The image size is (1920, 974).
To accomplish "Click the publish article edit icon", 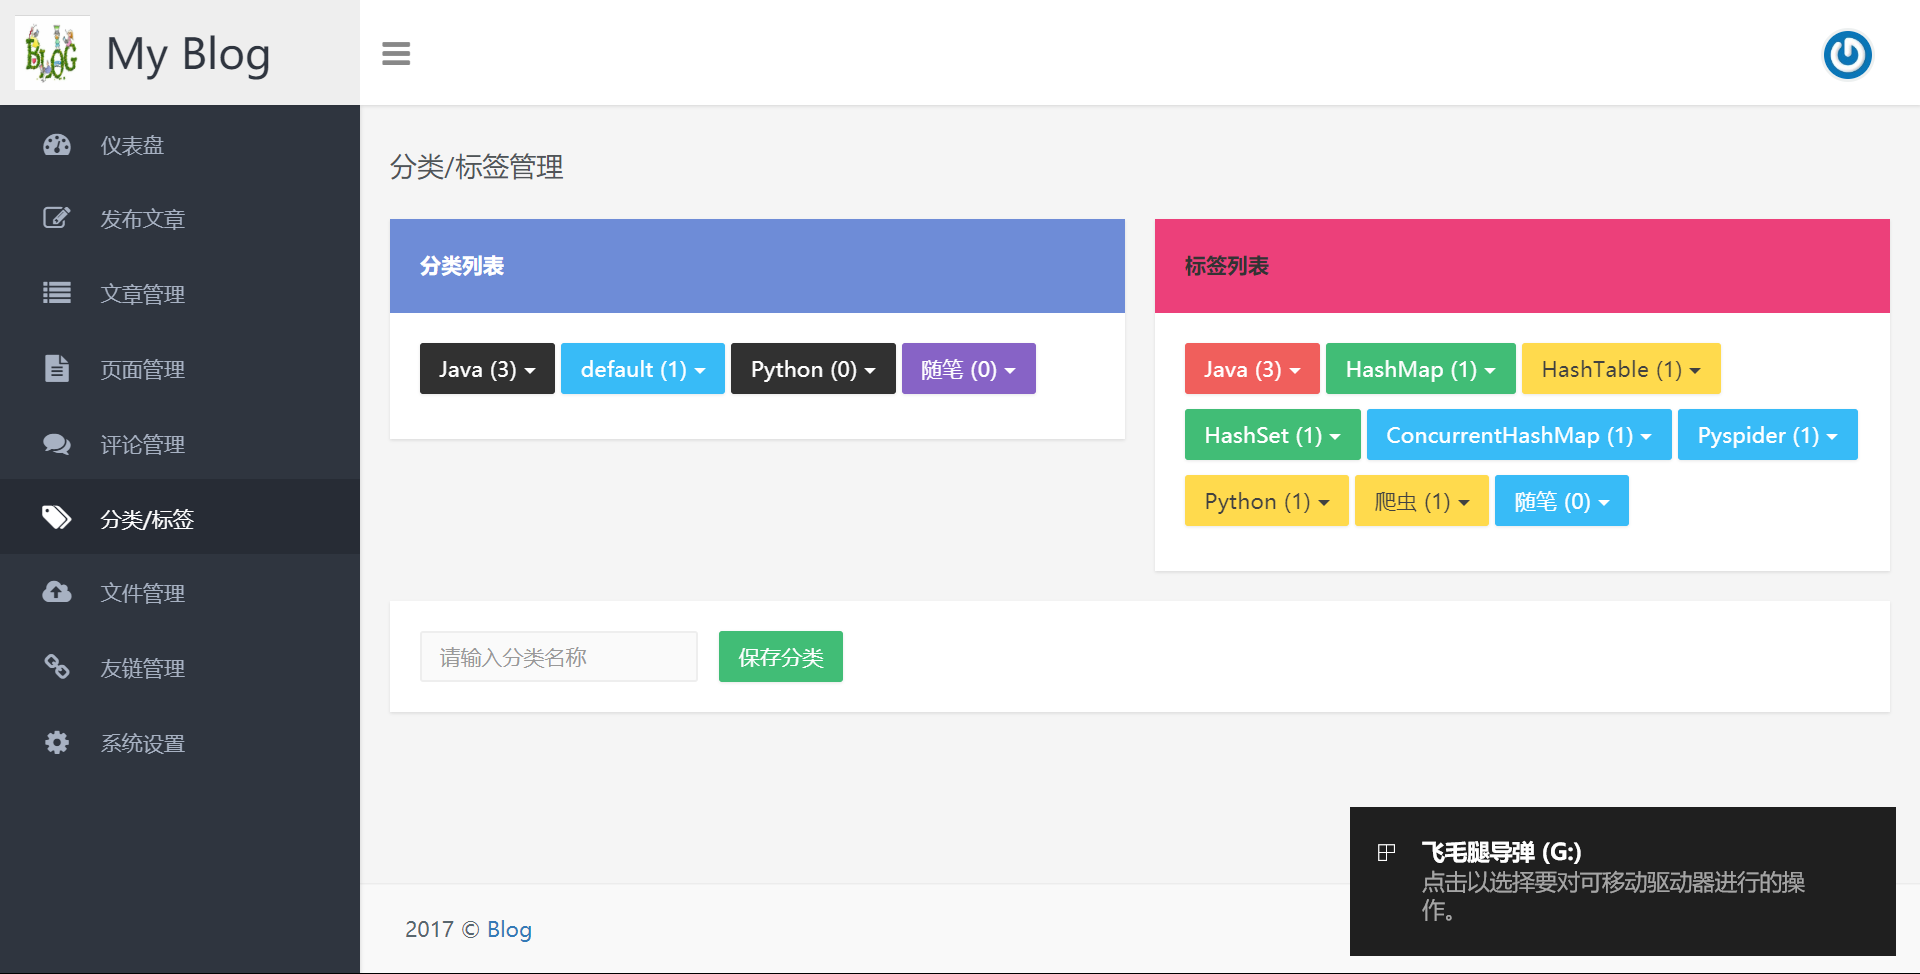I will (57, 218).
